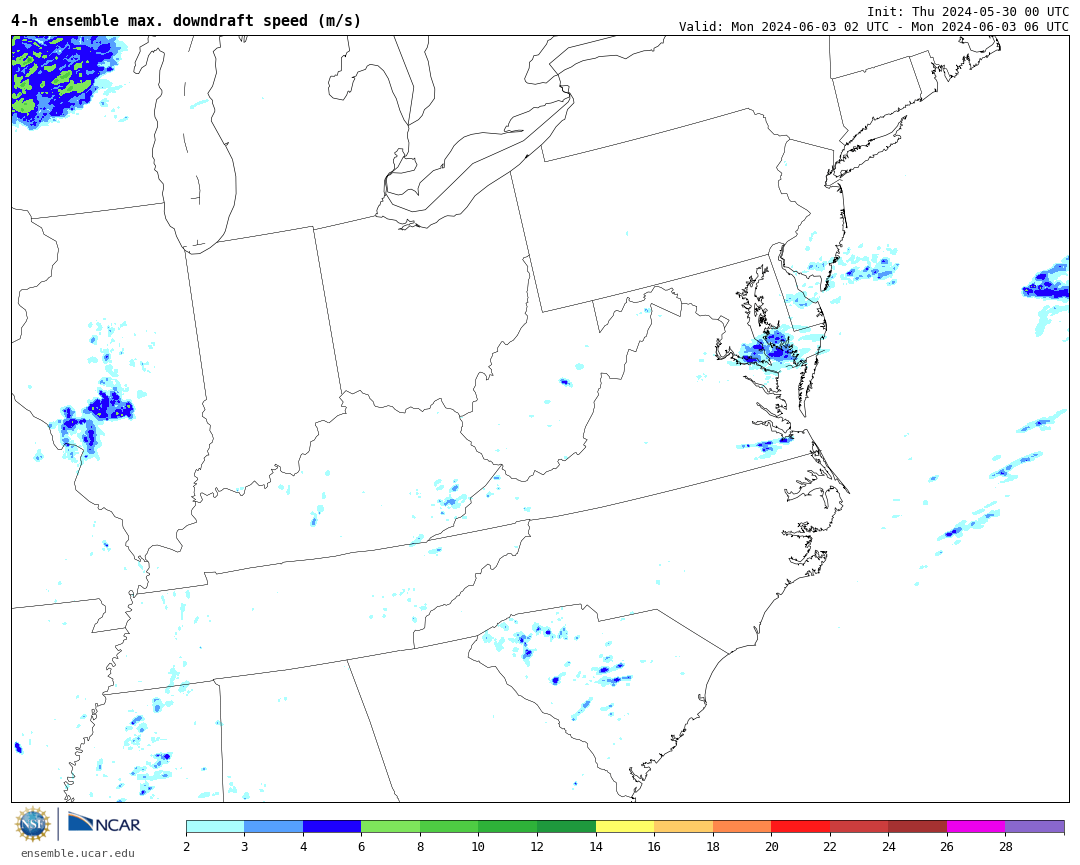
Task: Click the NCAR logo
Action: pyautogui.click(x=104, y=823)
